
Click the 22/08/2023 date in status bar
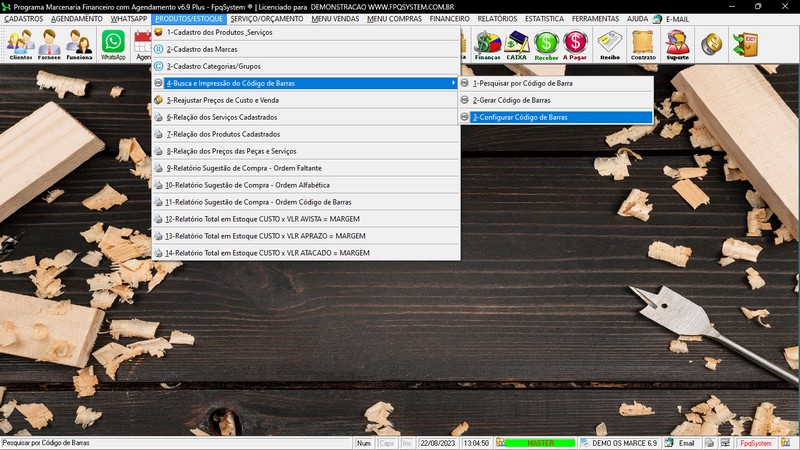point(437,443)
